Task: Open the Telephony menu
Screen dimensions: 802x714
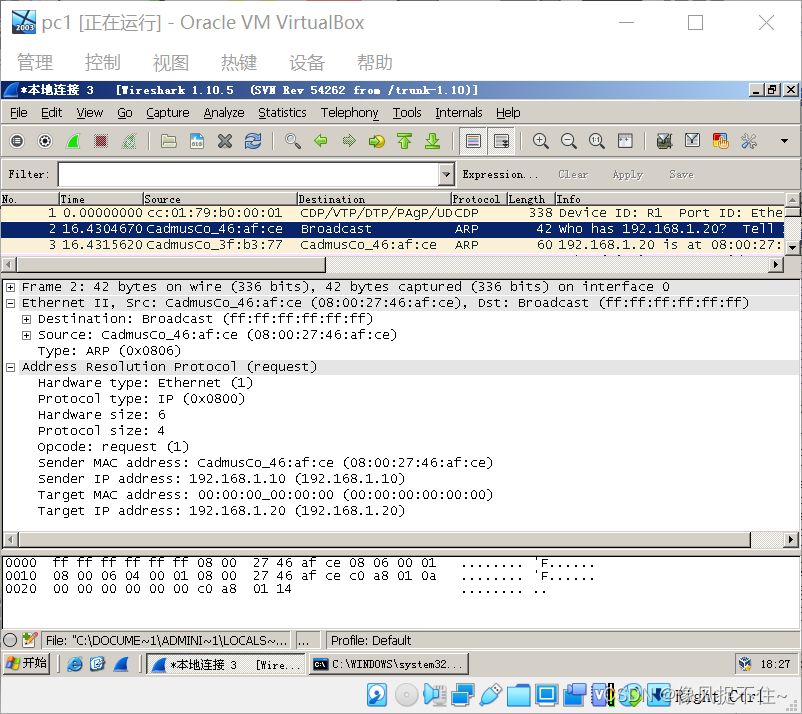Action: tap(349, 113)
